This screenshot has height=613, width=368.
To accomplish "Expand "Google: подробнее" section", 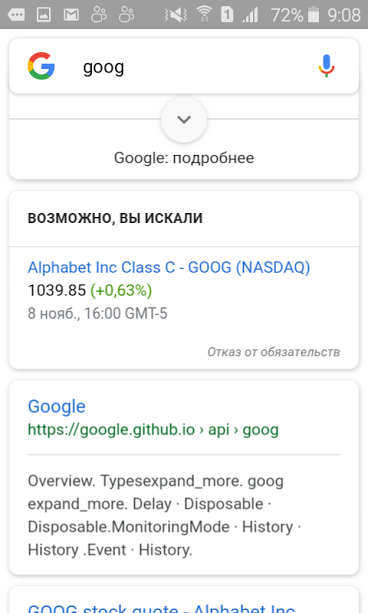I will pyautogui.click(x=184, y=158).
